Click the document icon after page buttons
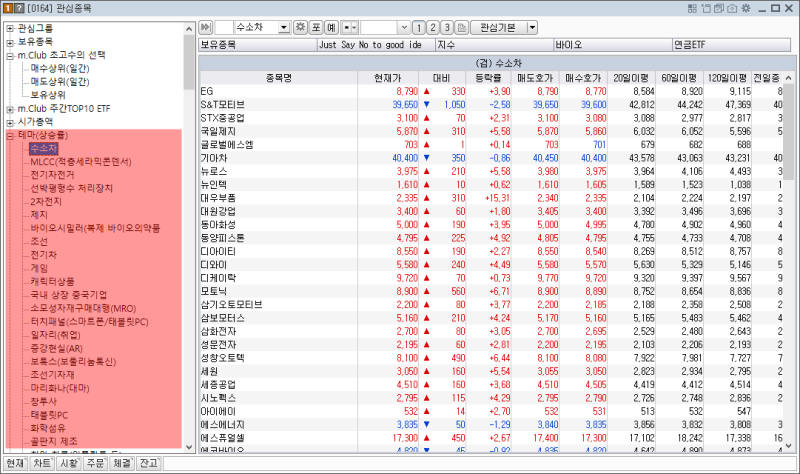Image resolution: width=800 pixels, height=474 pixels. coord(461,28)
